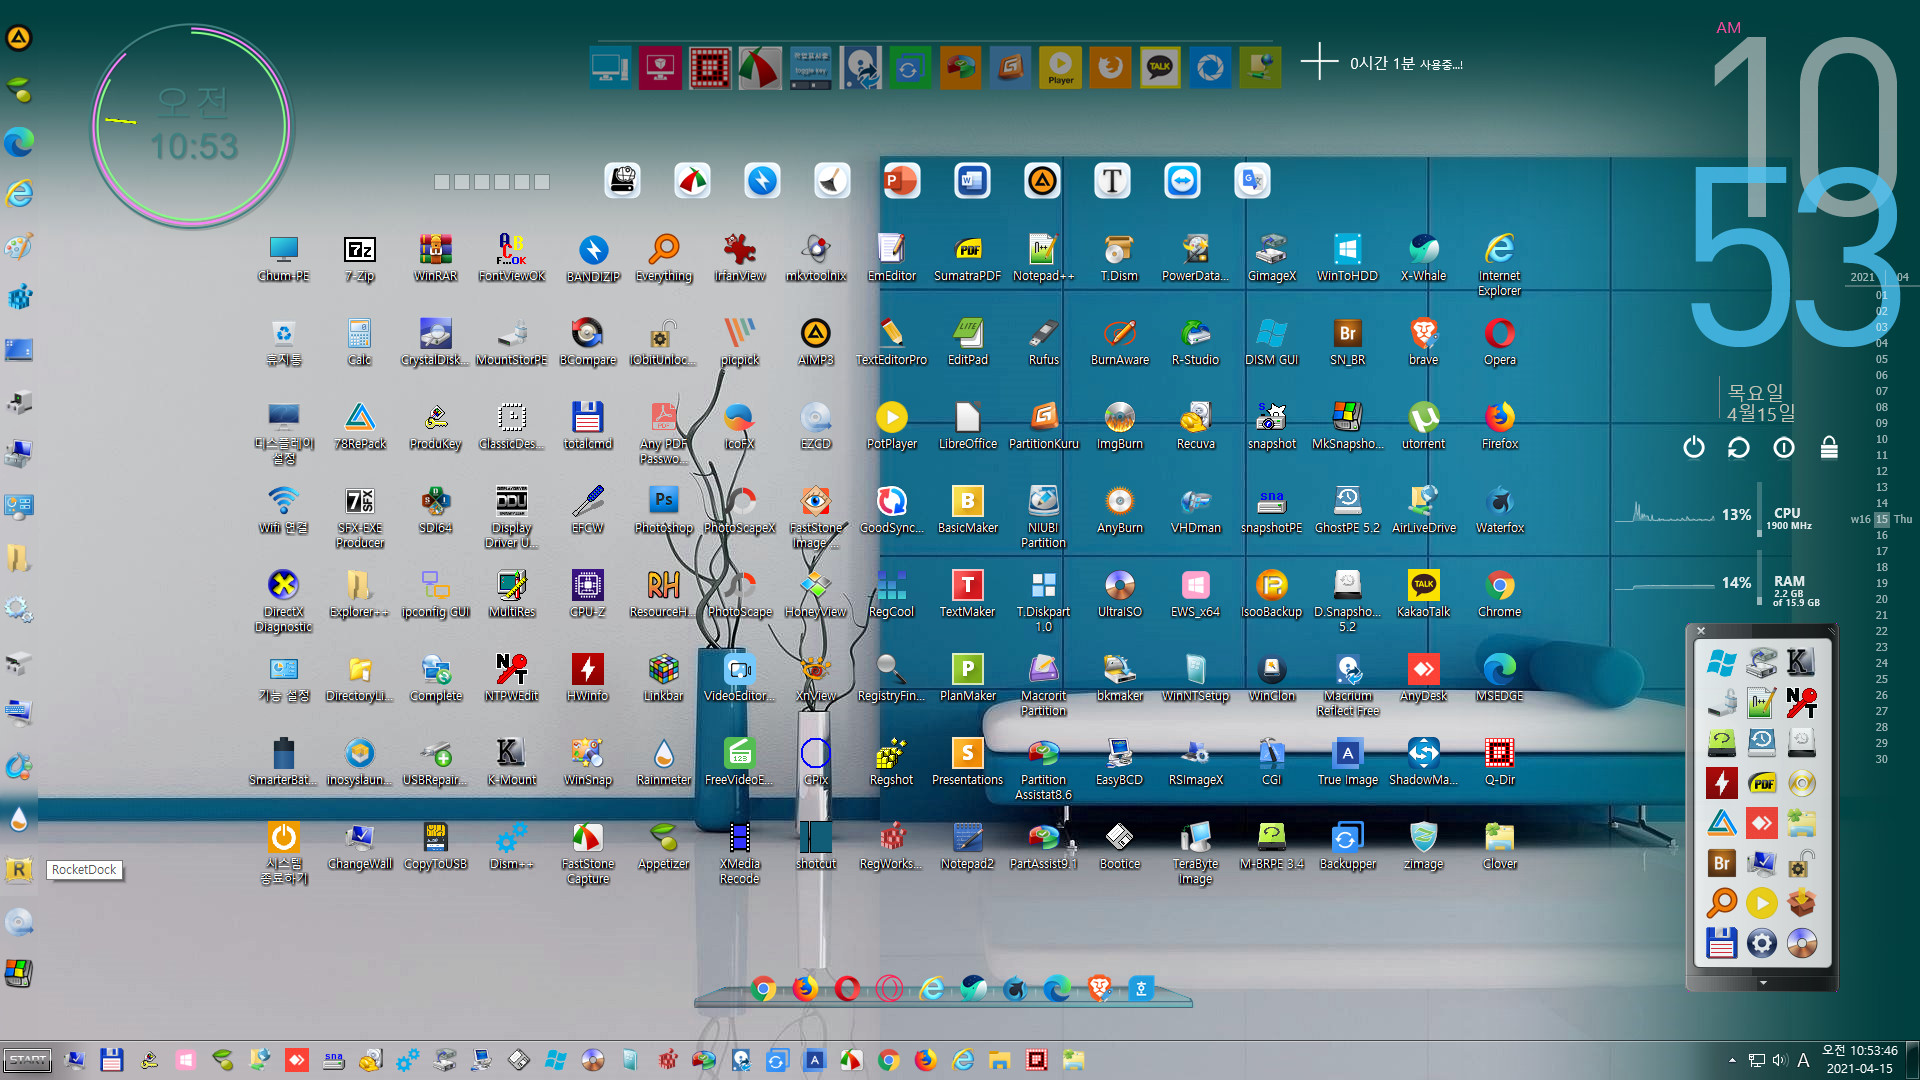Click the Br icon in launcher panel

pos(1721,863)
